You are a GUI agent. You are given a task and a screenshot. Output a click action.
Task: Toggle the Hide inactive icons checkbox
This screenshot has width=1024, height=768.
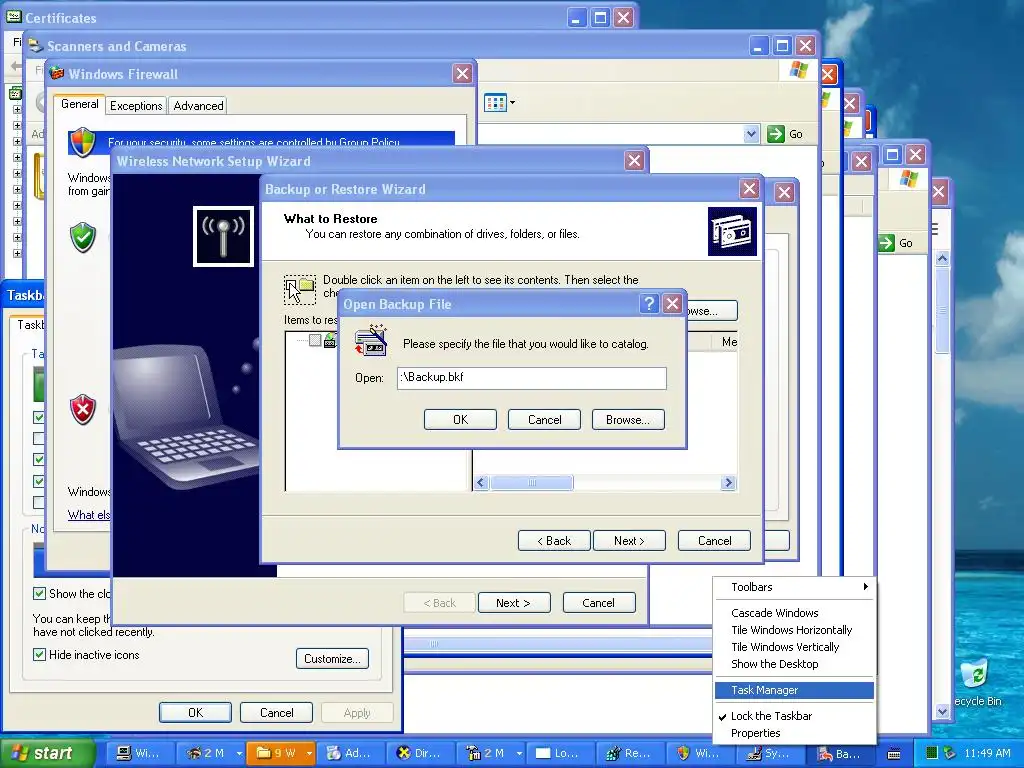point(39,654)
